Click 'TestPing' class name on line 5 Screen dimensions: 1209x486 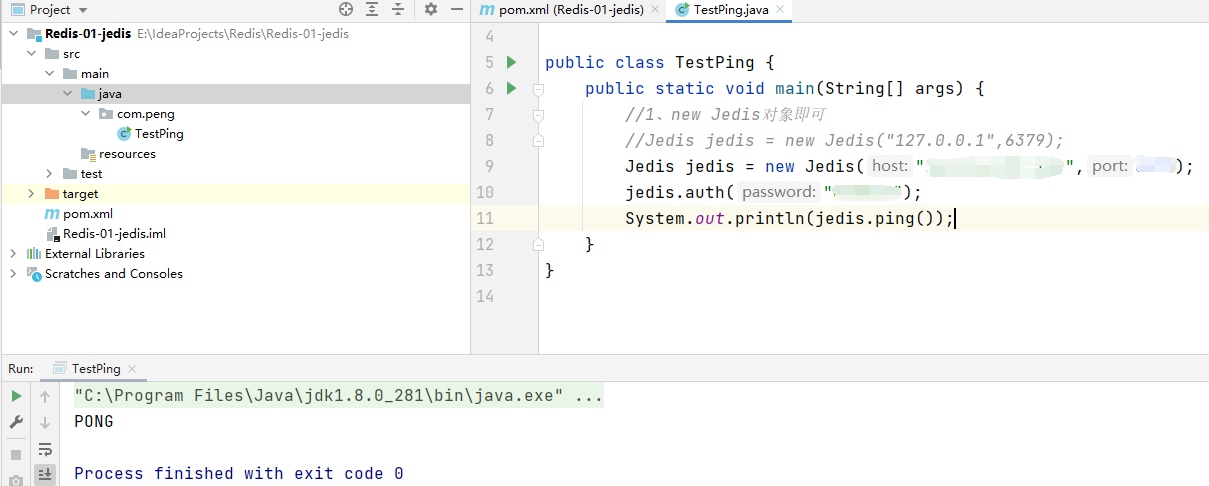point(715,62)
